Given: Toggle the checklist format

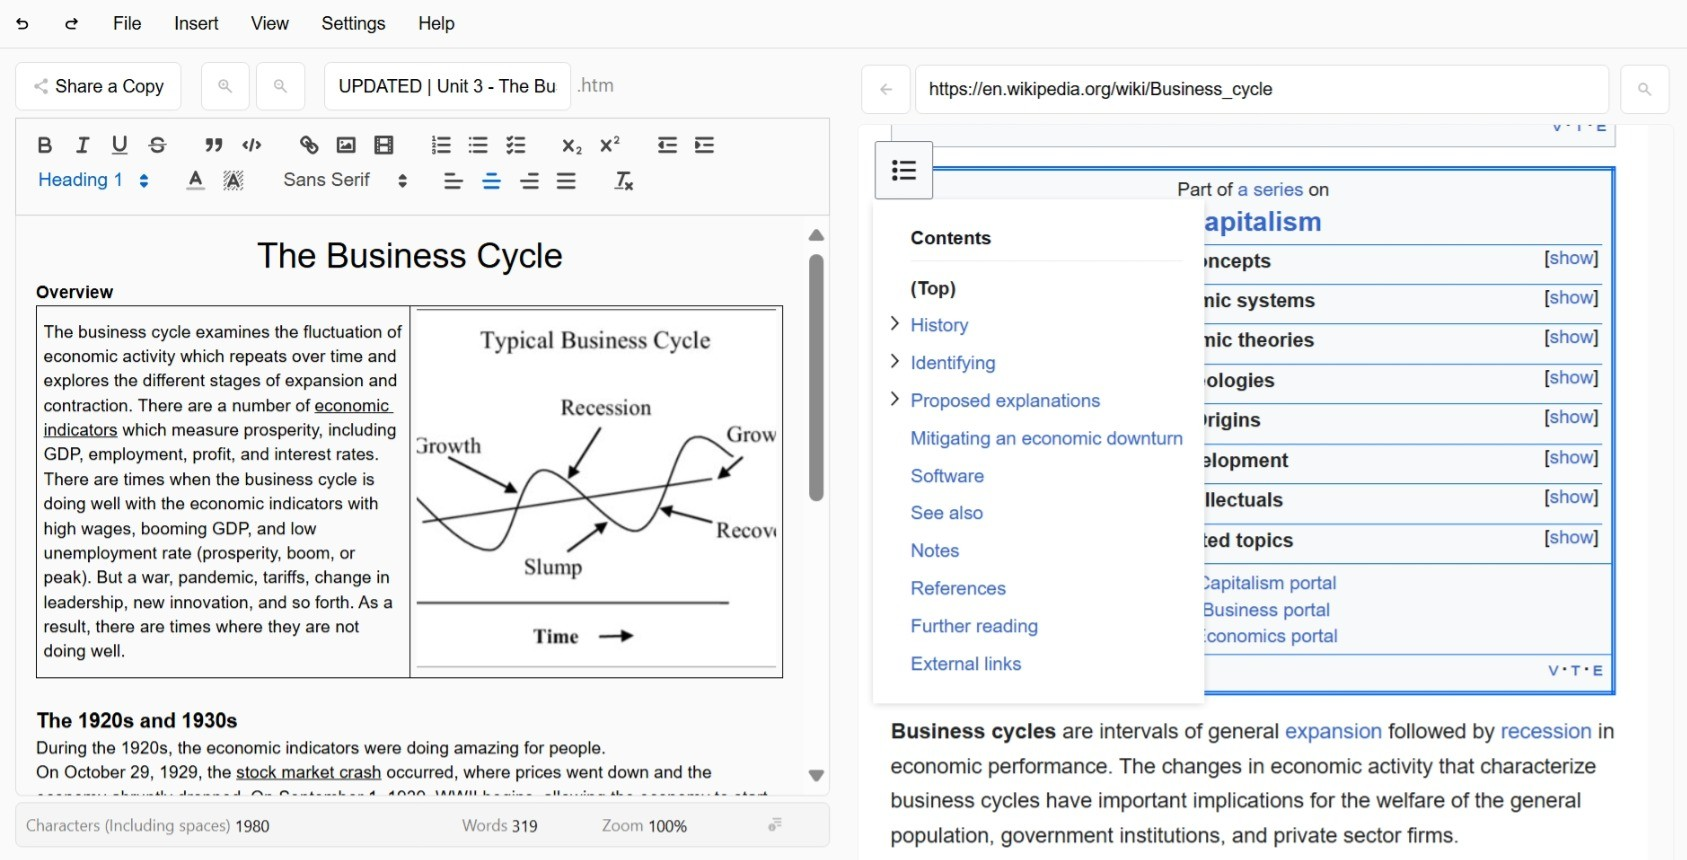Looking at the screenshot, I should tap(516, 145).
